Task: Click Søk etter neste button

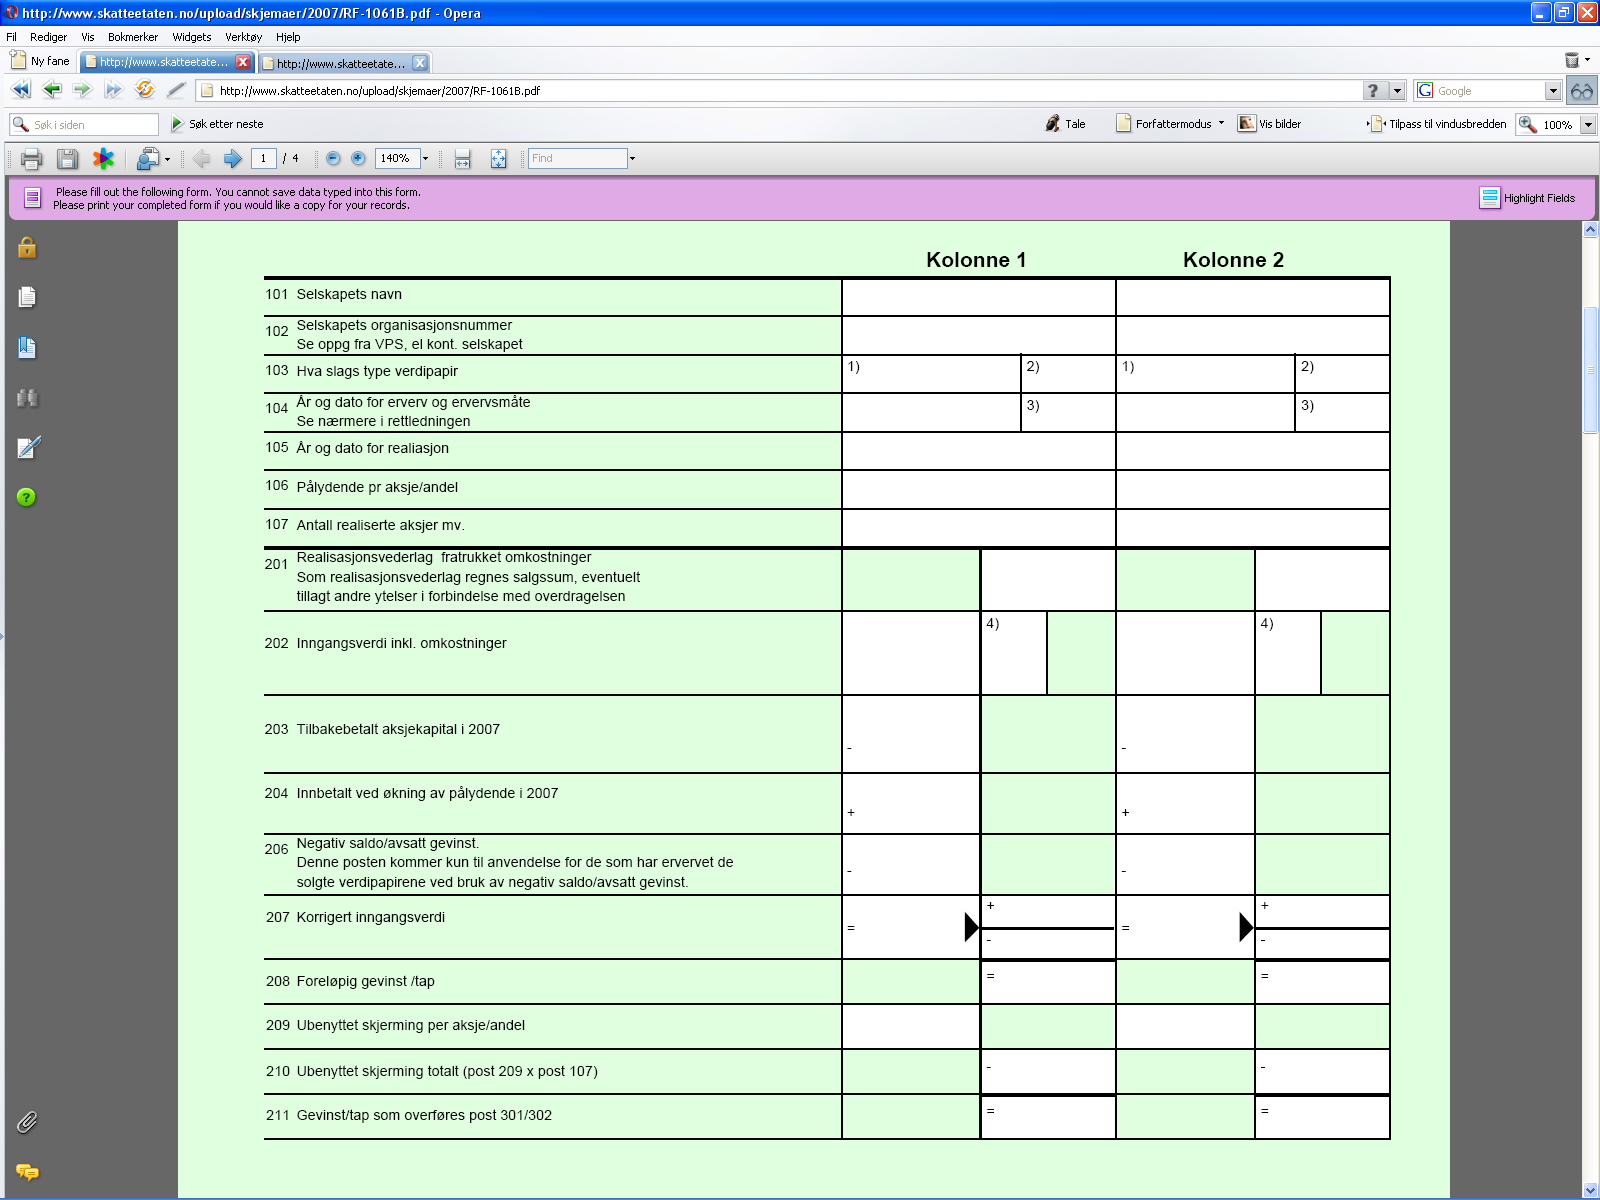Action: click(x=217, y=124)
